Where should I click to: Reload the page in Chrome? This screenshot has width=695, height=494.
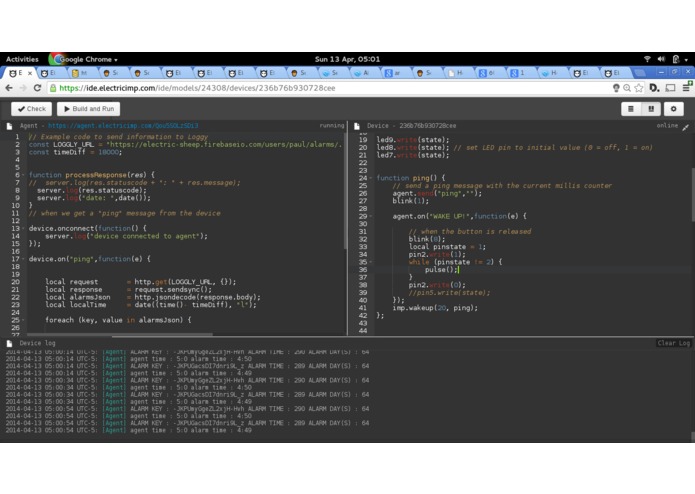(x=37, y=88)
